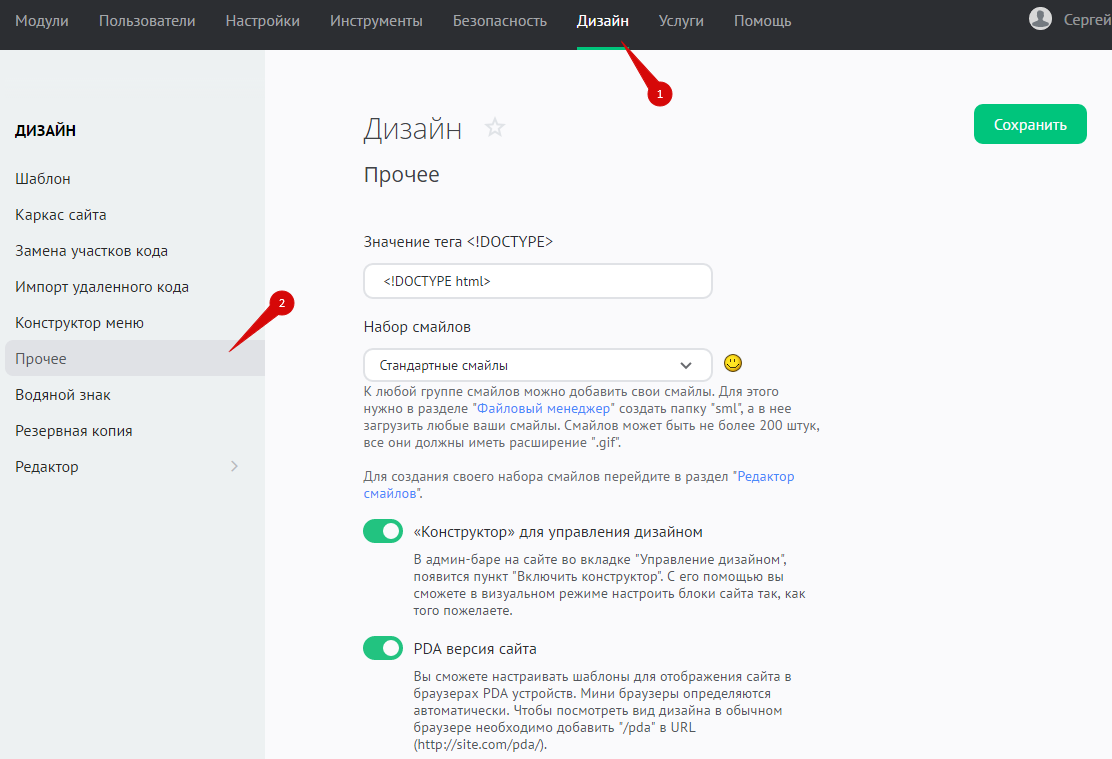Image resolution: width=1112 pixels, height=759 pixels.
Task: Click the user avatar icon for Сергей
Action: tap(1040, 19)
